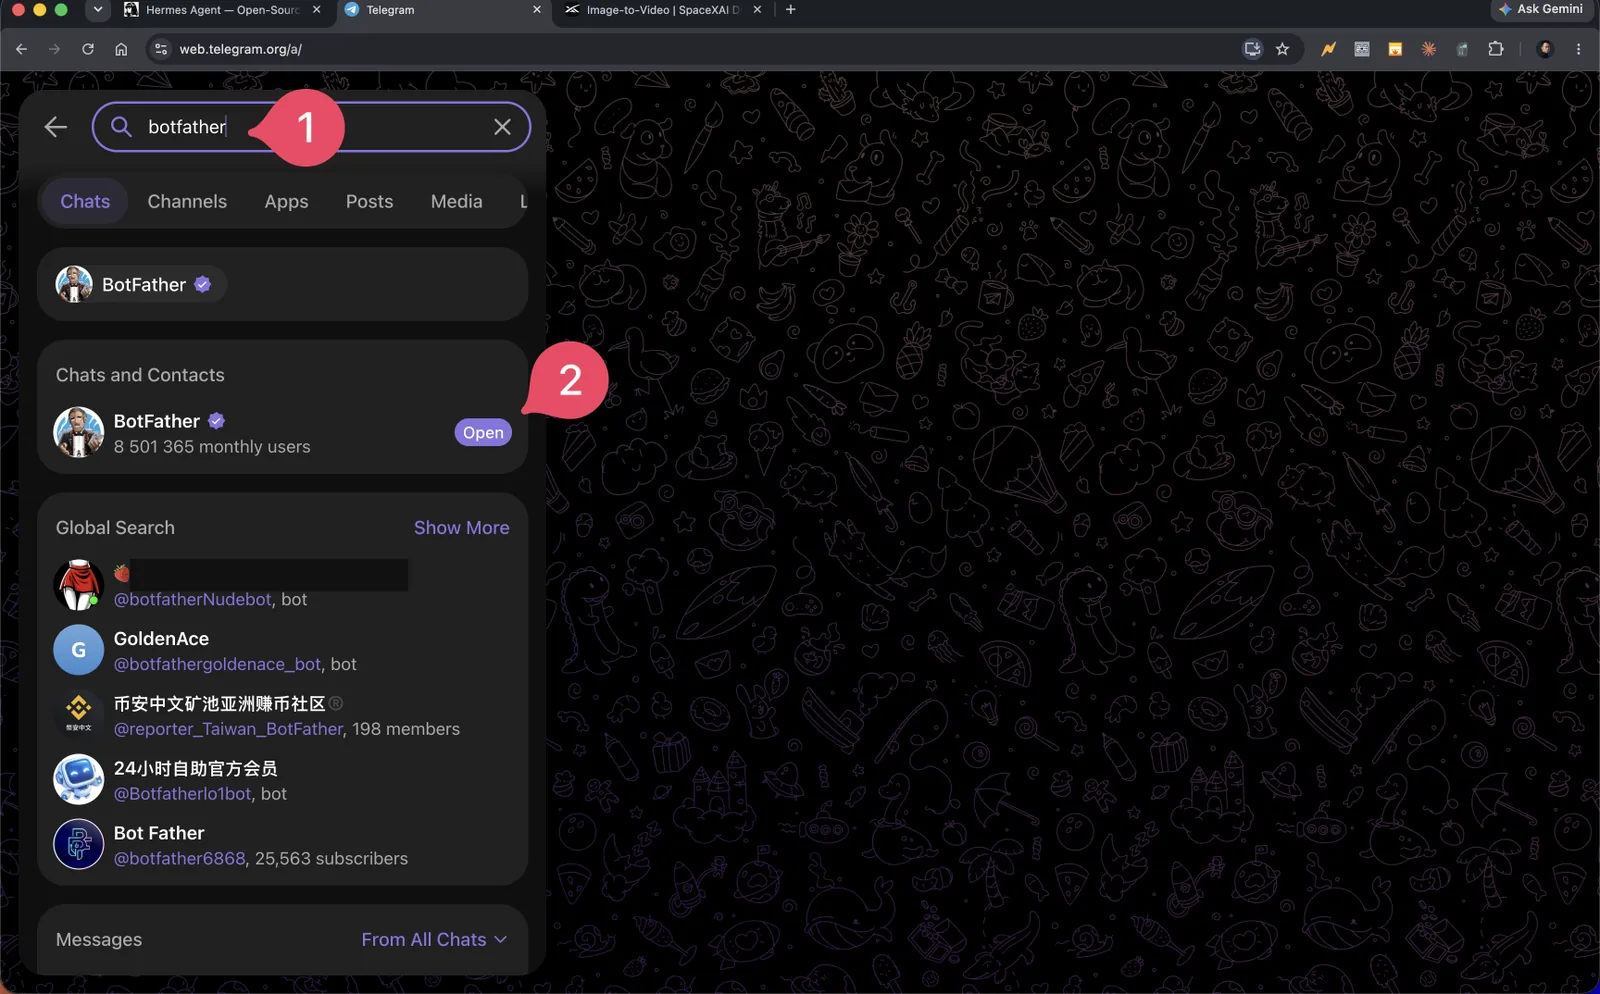Show More global search results
1600x994 pixels.
point(461,528)
